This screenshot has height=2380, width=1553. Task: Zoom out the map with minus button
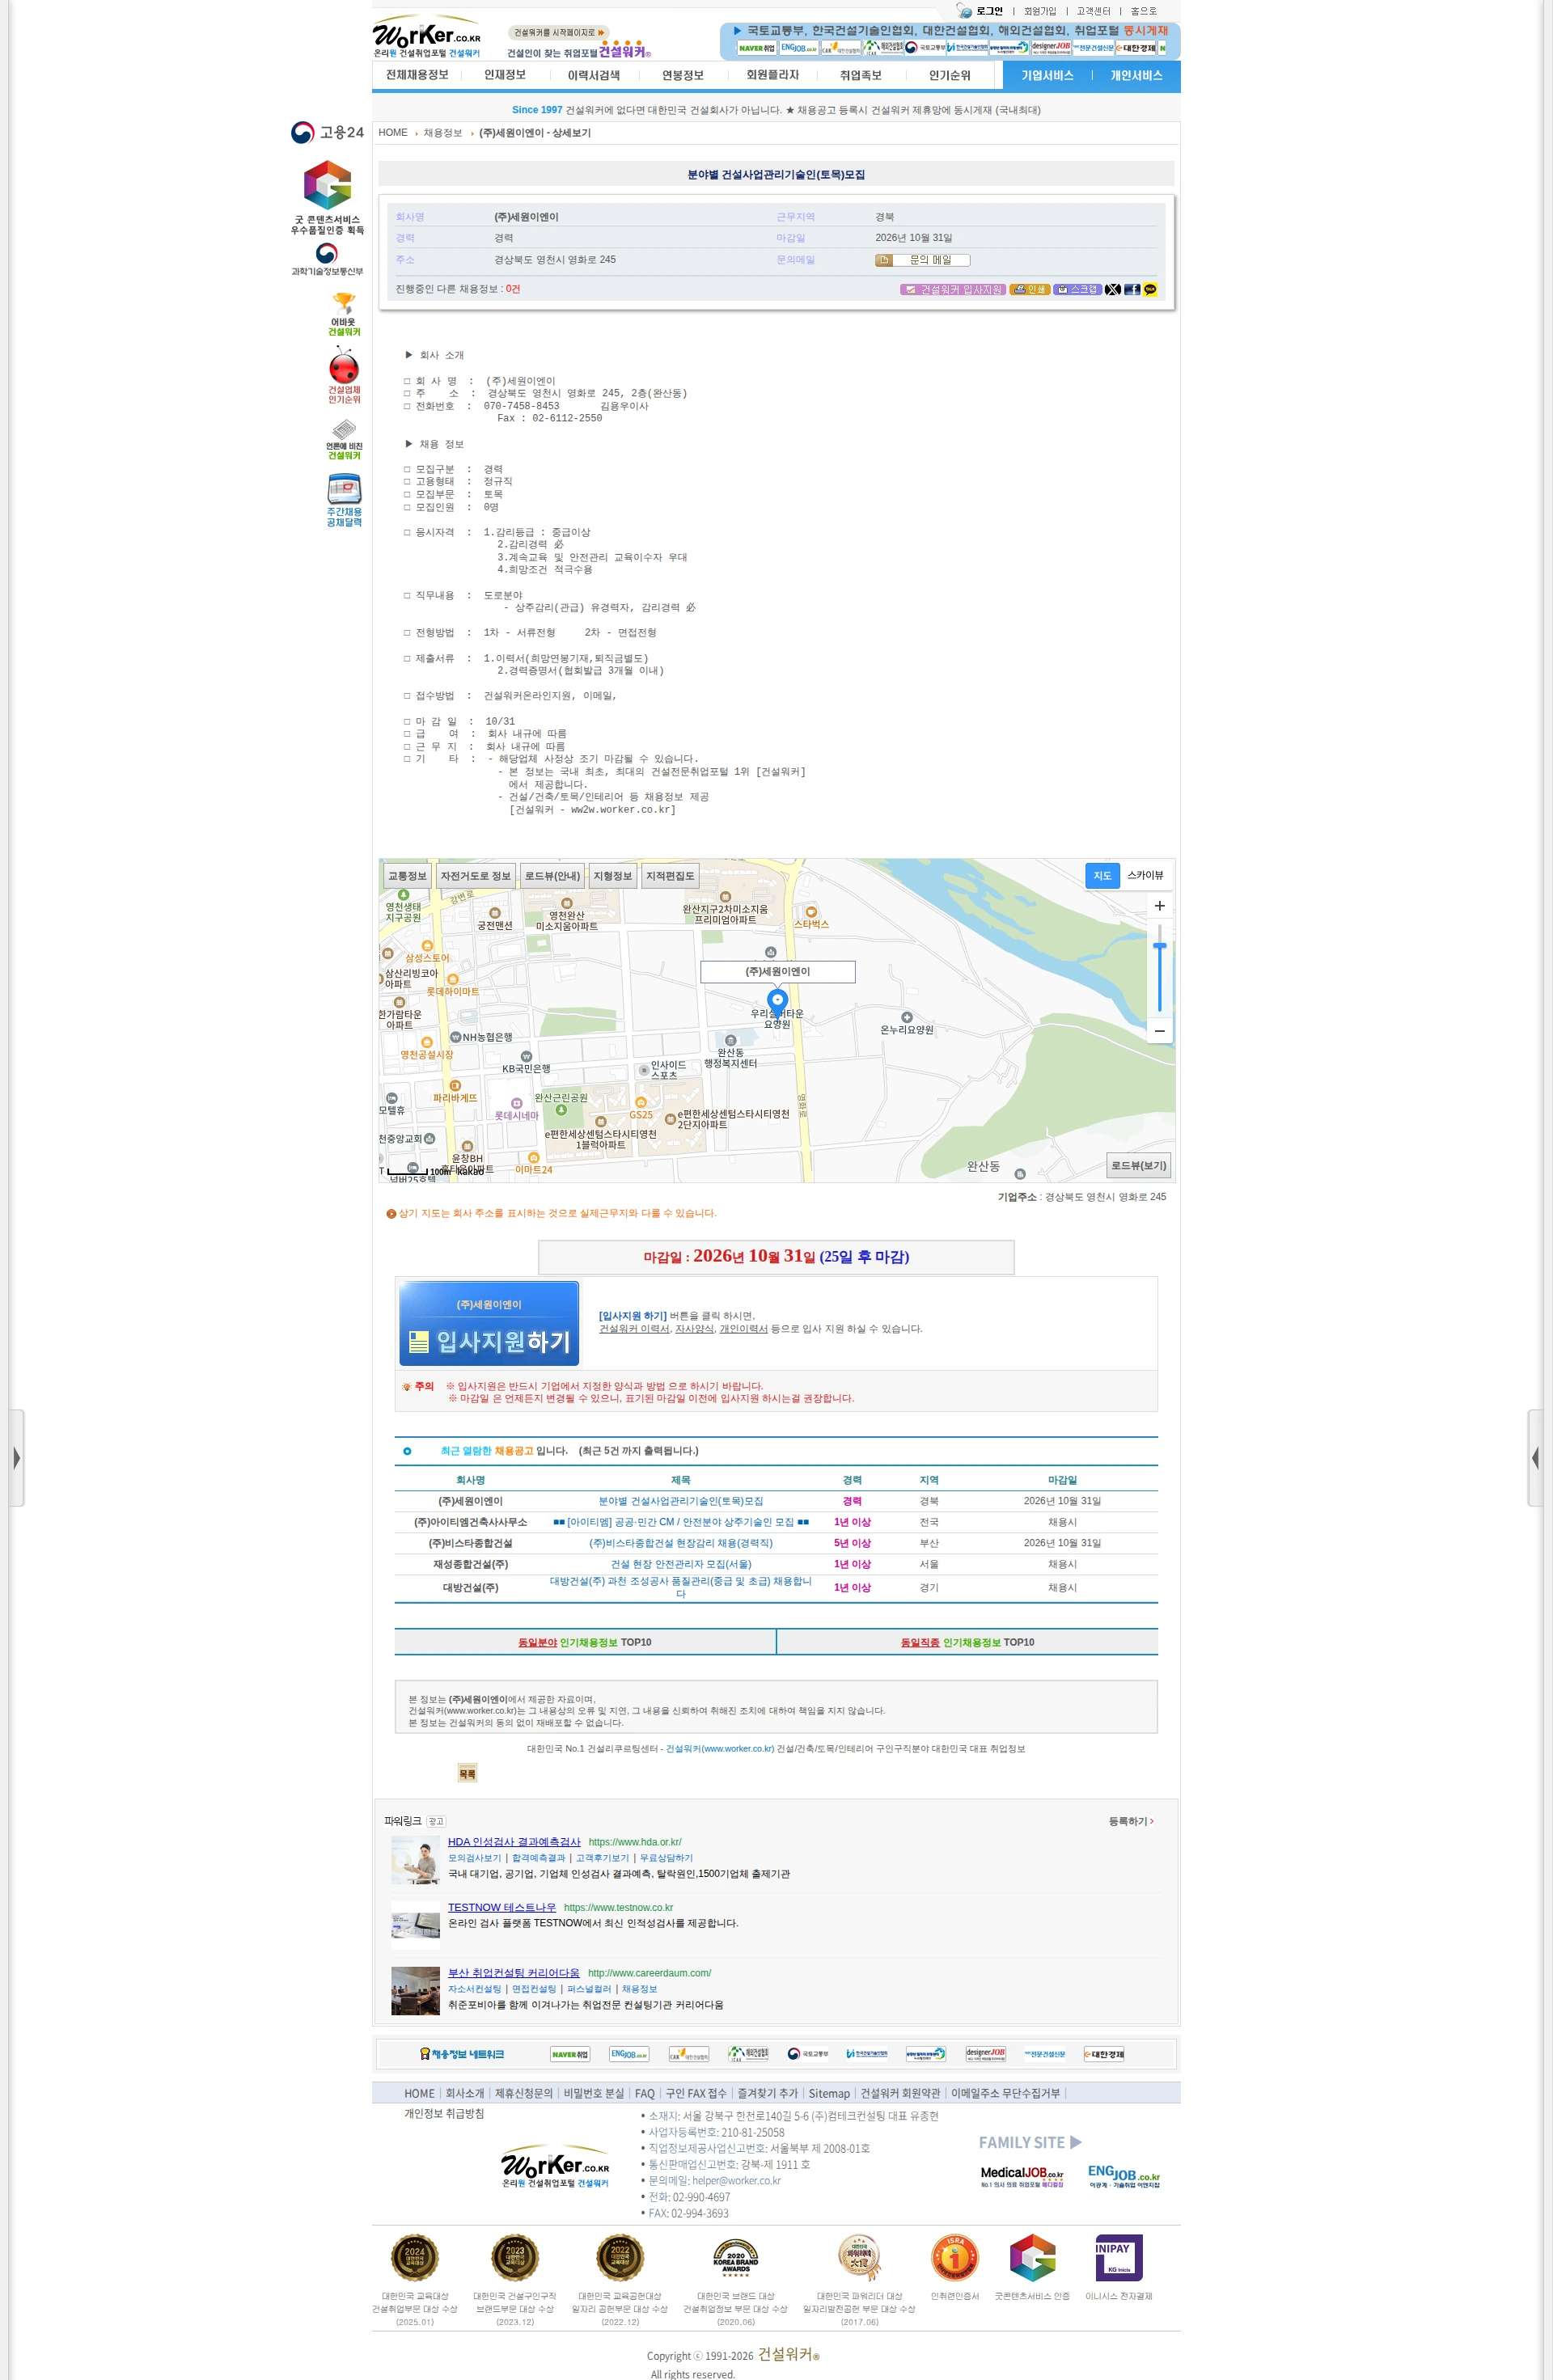[1159, 1031]
